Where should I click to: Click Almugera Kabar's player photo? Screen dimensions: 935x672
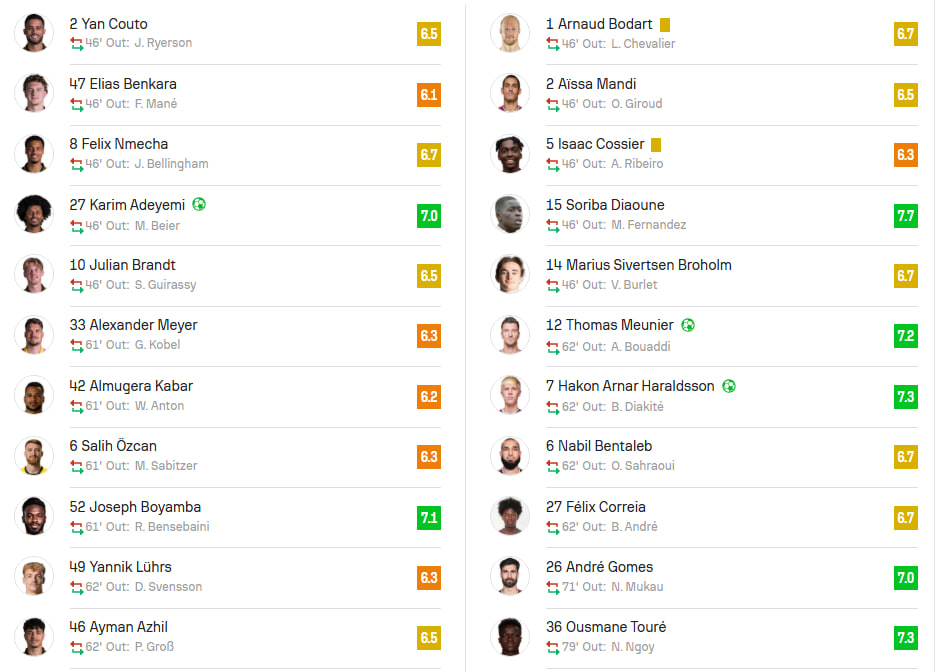pyautogui.click(x=34, y=396)
